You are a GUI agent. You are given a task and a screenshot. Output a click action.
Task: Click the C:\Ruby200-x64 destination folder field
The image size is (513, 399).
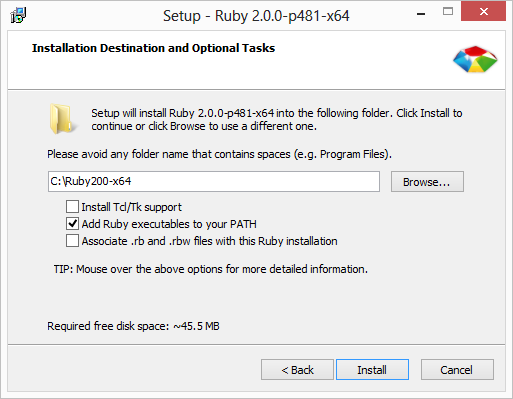pos(214,182)
